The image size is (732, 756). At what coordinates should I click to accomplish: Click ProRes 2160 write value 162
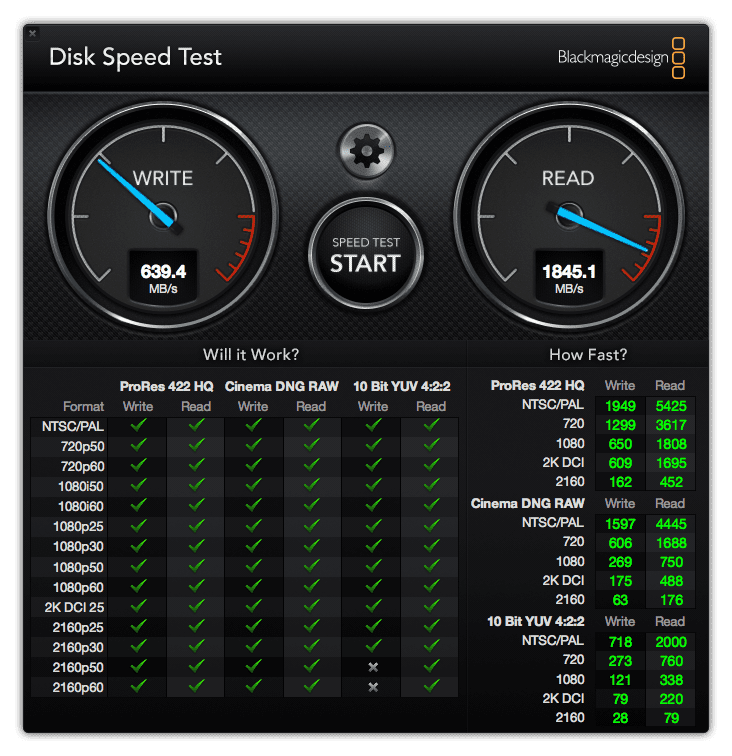click(x=620, y=482)
